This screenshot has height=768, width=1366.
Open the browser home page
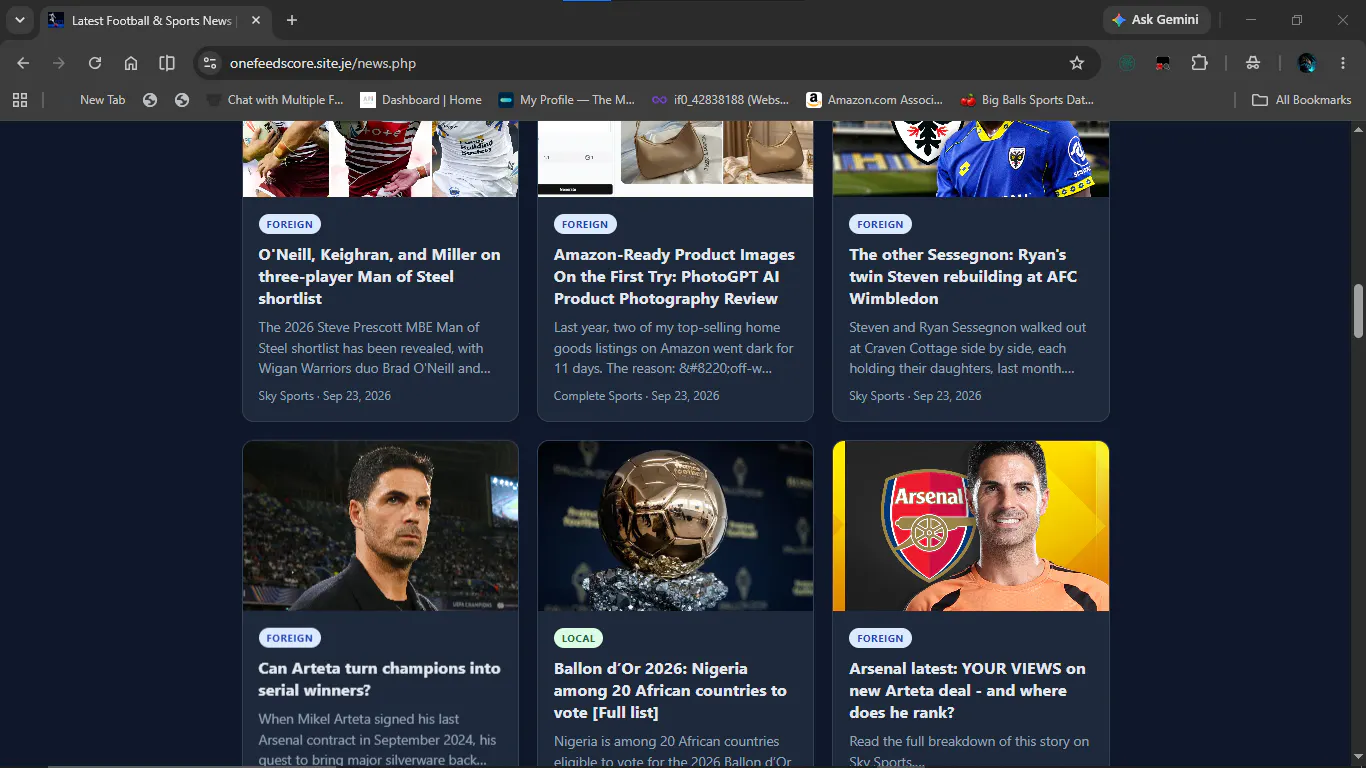[131, 63]
